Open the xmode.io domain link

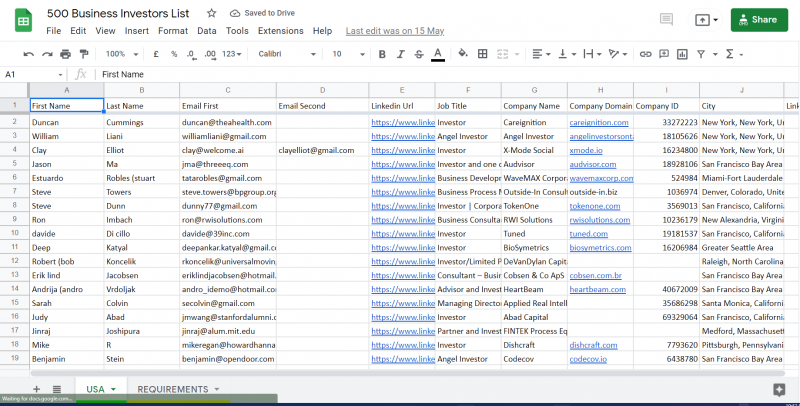point(586,150)
